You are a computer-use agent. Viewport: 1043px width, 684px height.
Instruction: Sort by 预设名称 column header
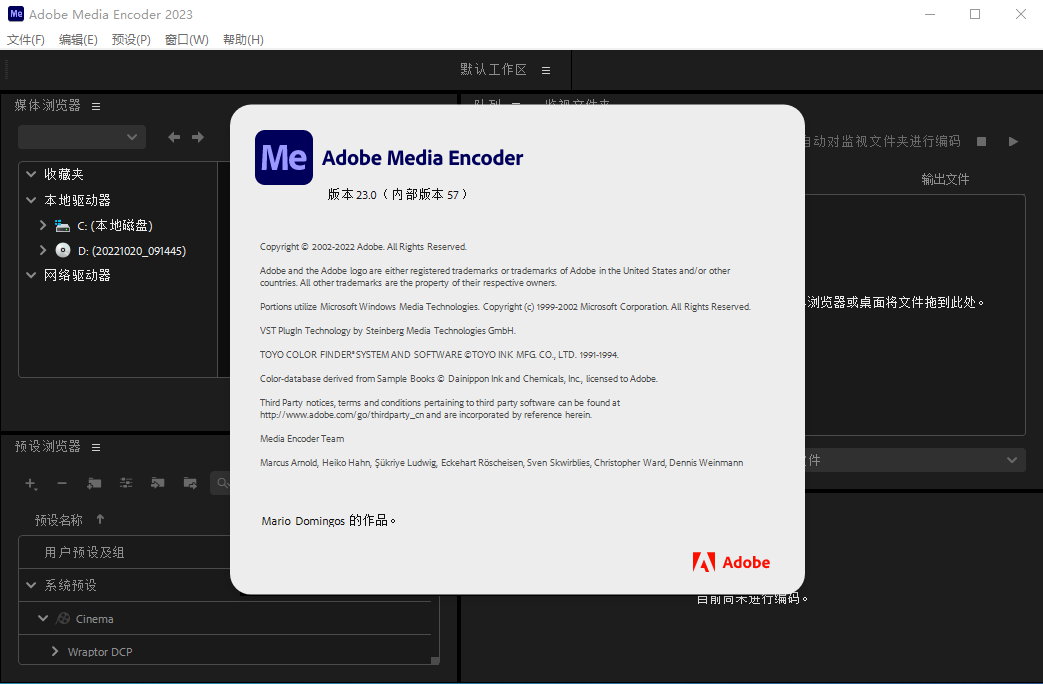(x=59, y=520)
